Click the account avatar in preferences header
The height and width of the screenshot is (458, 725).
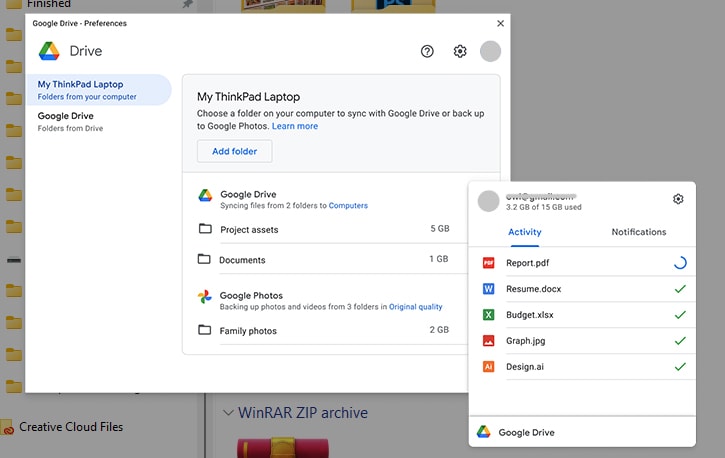tap(490, 51)
